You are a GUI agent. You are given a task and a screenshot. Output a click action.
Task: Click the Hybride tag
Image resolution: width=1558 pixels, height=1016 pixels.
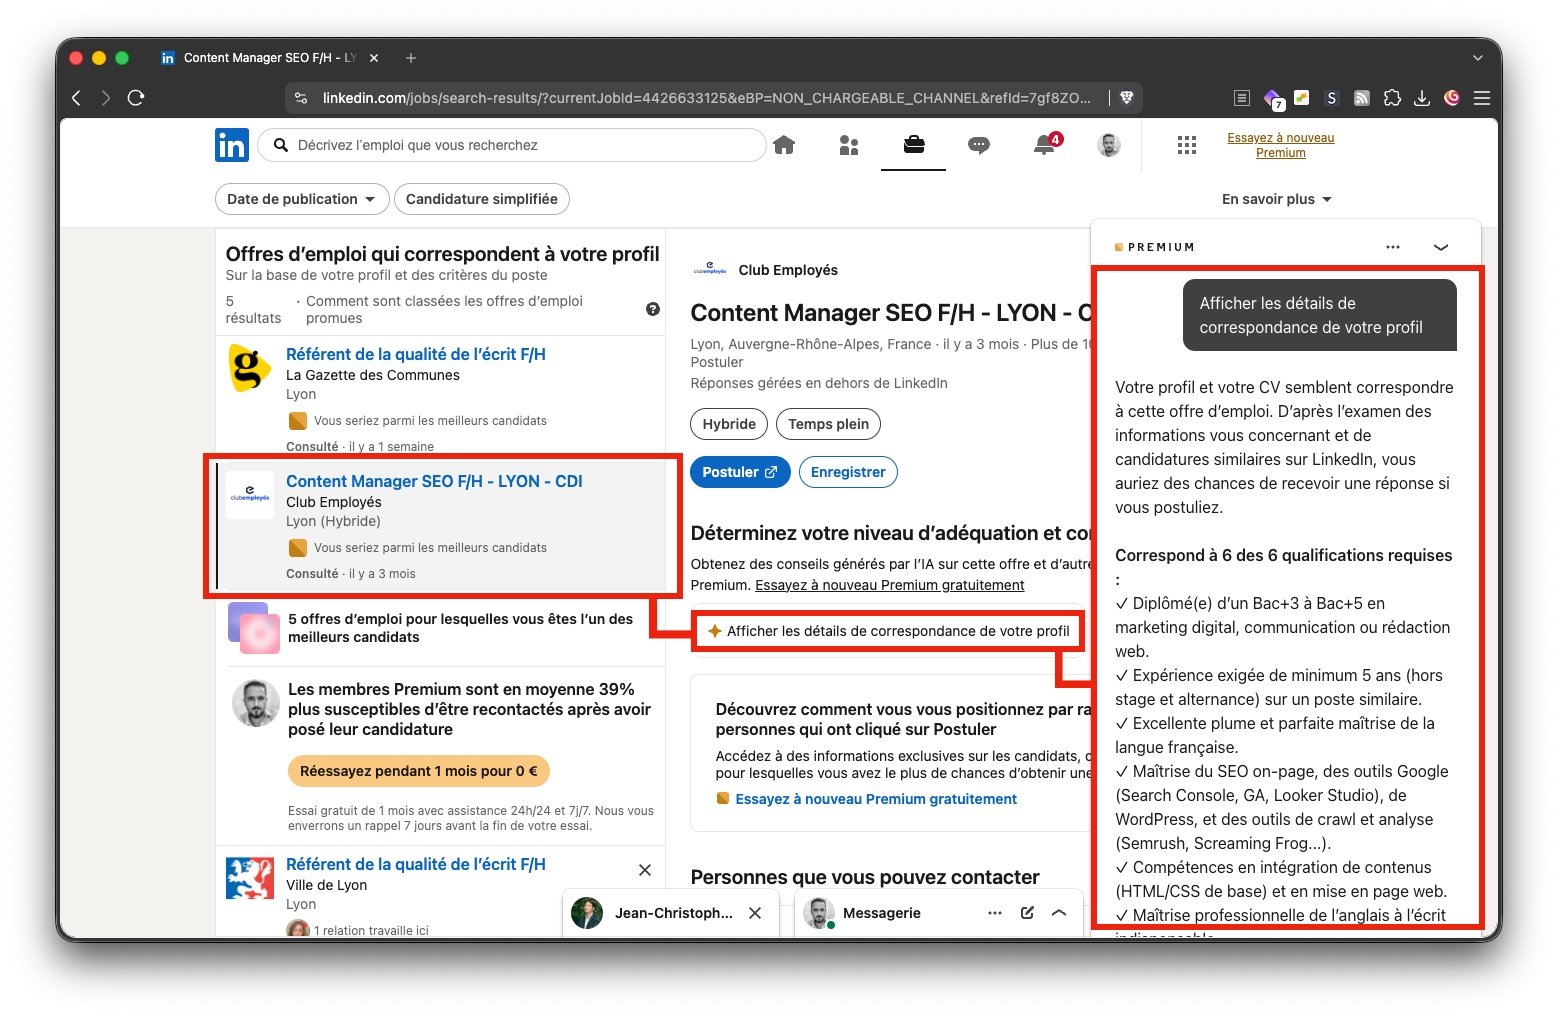(729, 424)
